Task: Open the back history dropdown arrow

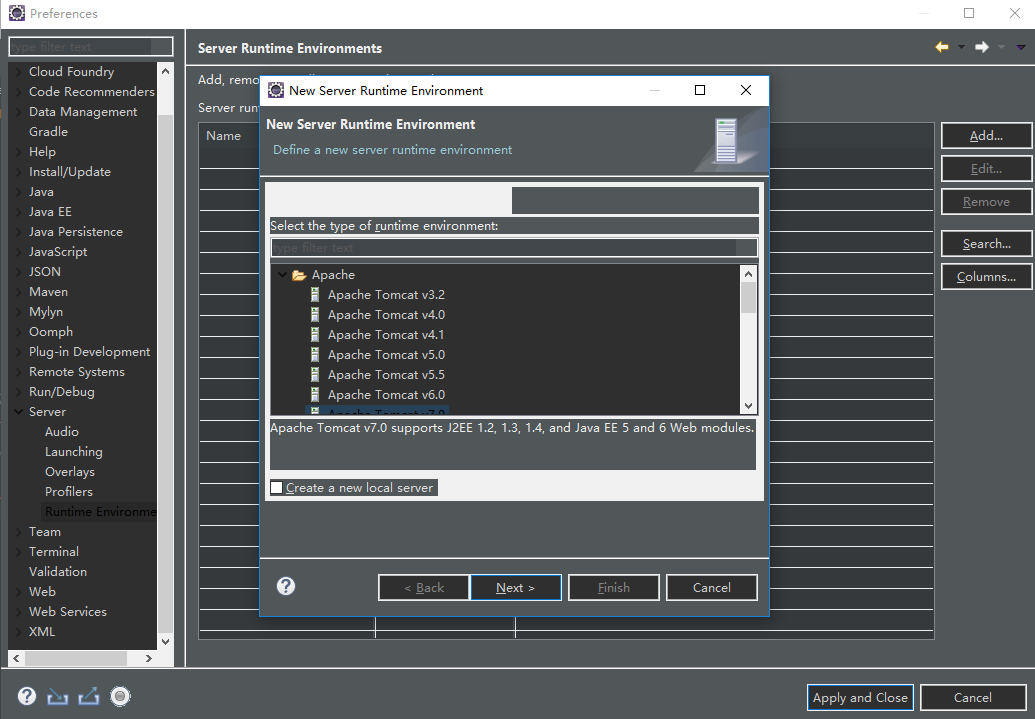Action: [x=961, y=47]
